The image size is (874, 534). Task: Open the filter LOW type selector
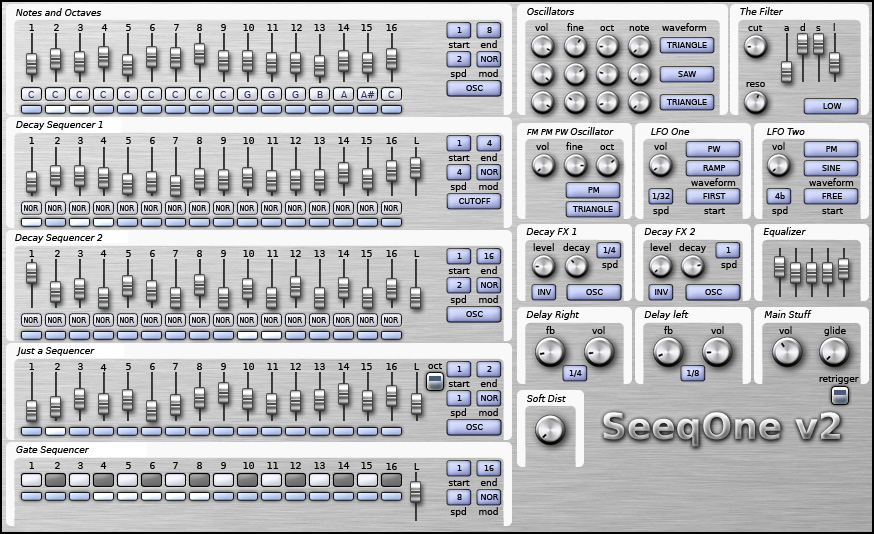pos(831,106)
